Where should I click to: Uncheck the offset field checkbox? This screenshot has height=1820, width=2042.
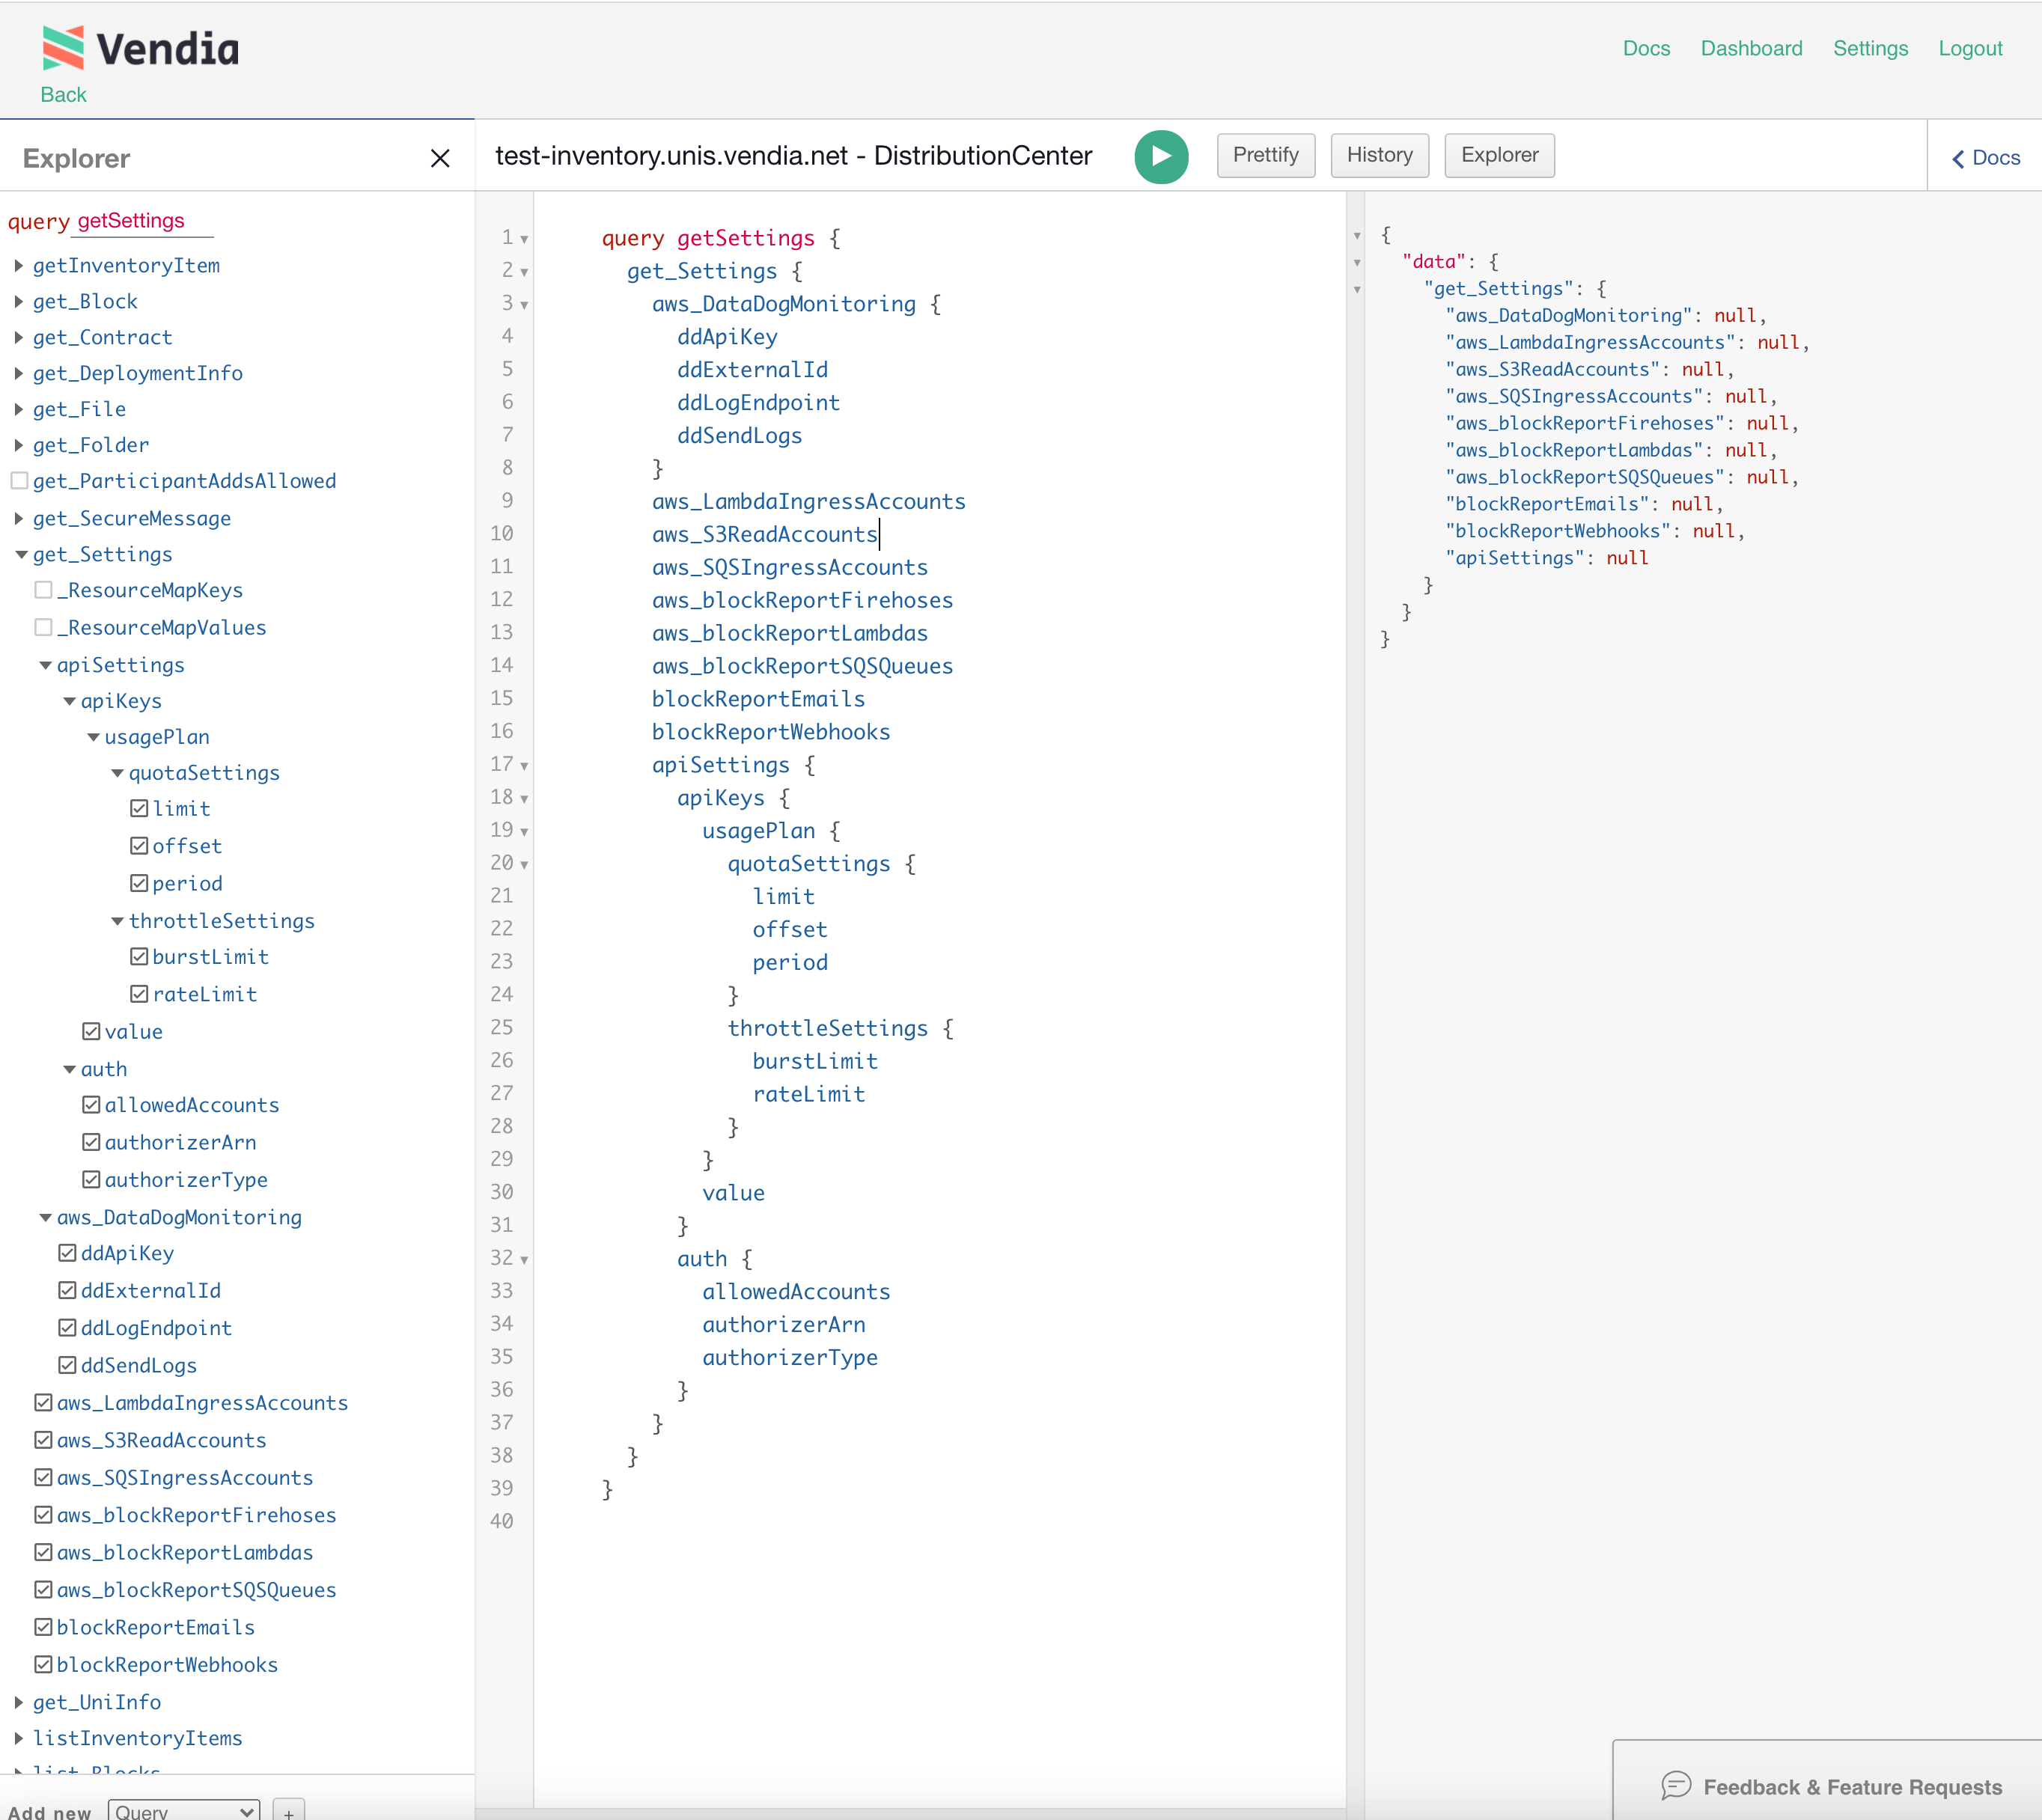tap(139, 845)
